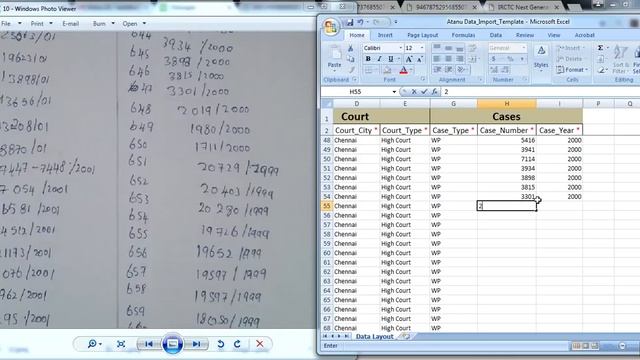
Task: Open the View ribbon tab
Action: [x=553, y=35]
